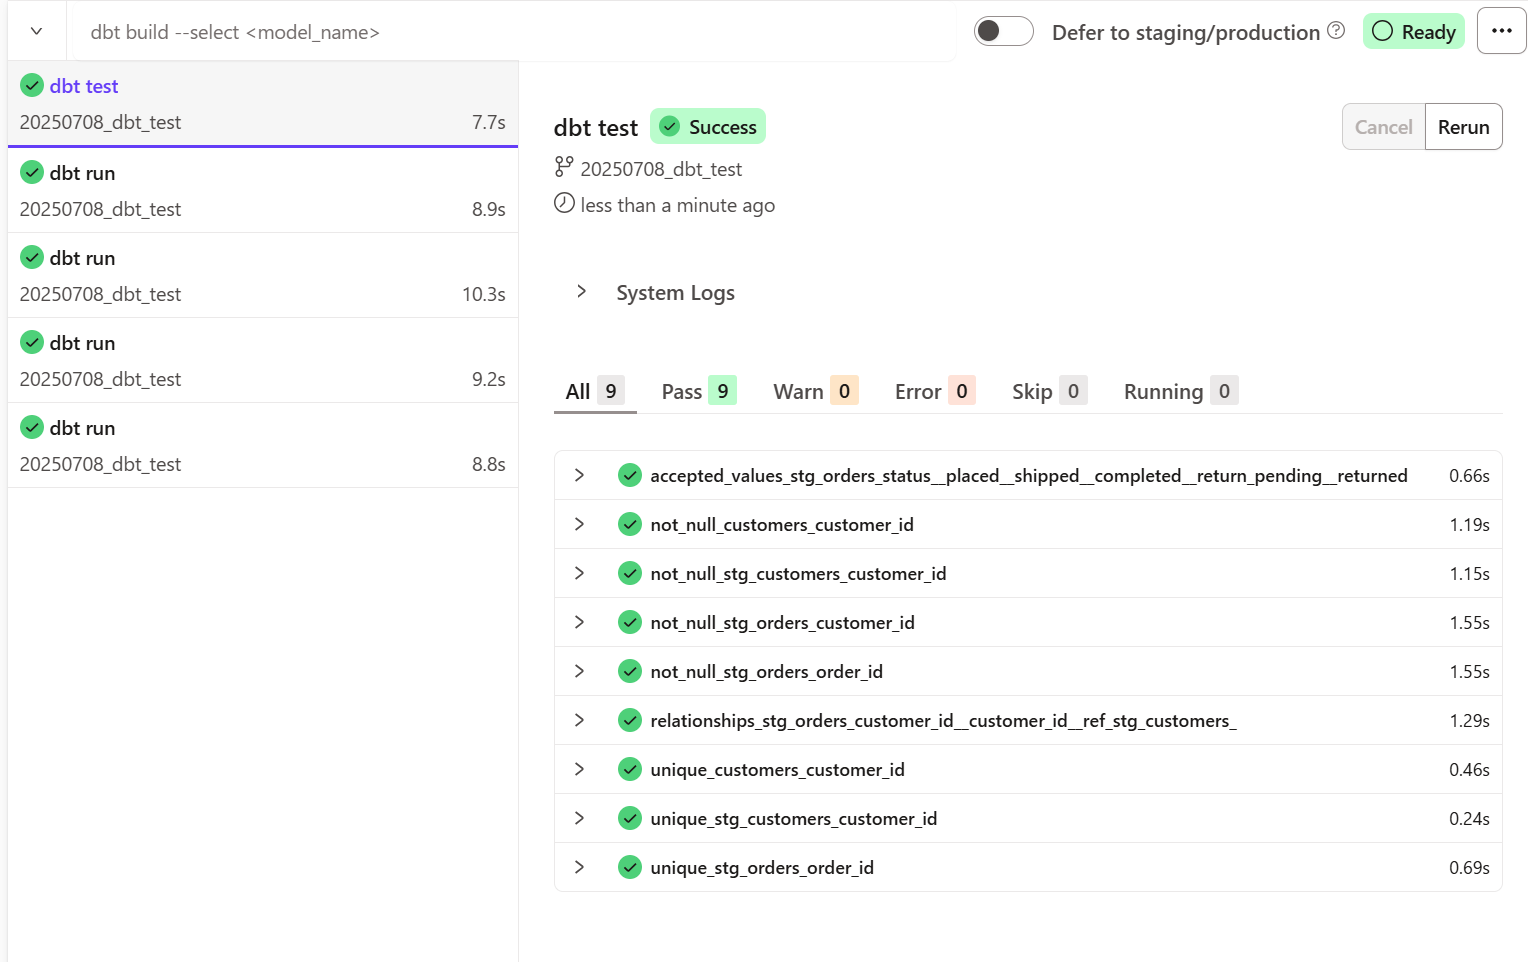Screen dimensions: 1528x962
Task: Click the success check icon of not_null_customers_customer_id
Action: click(x=630, y=524)
